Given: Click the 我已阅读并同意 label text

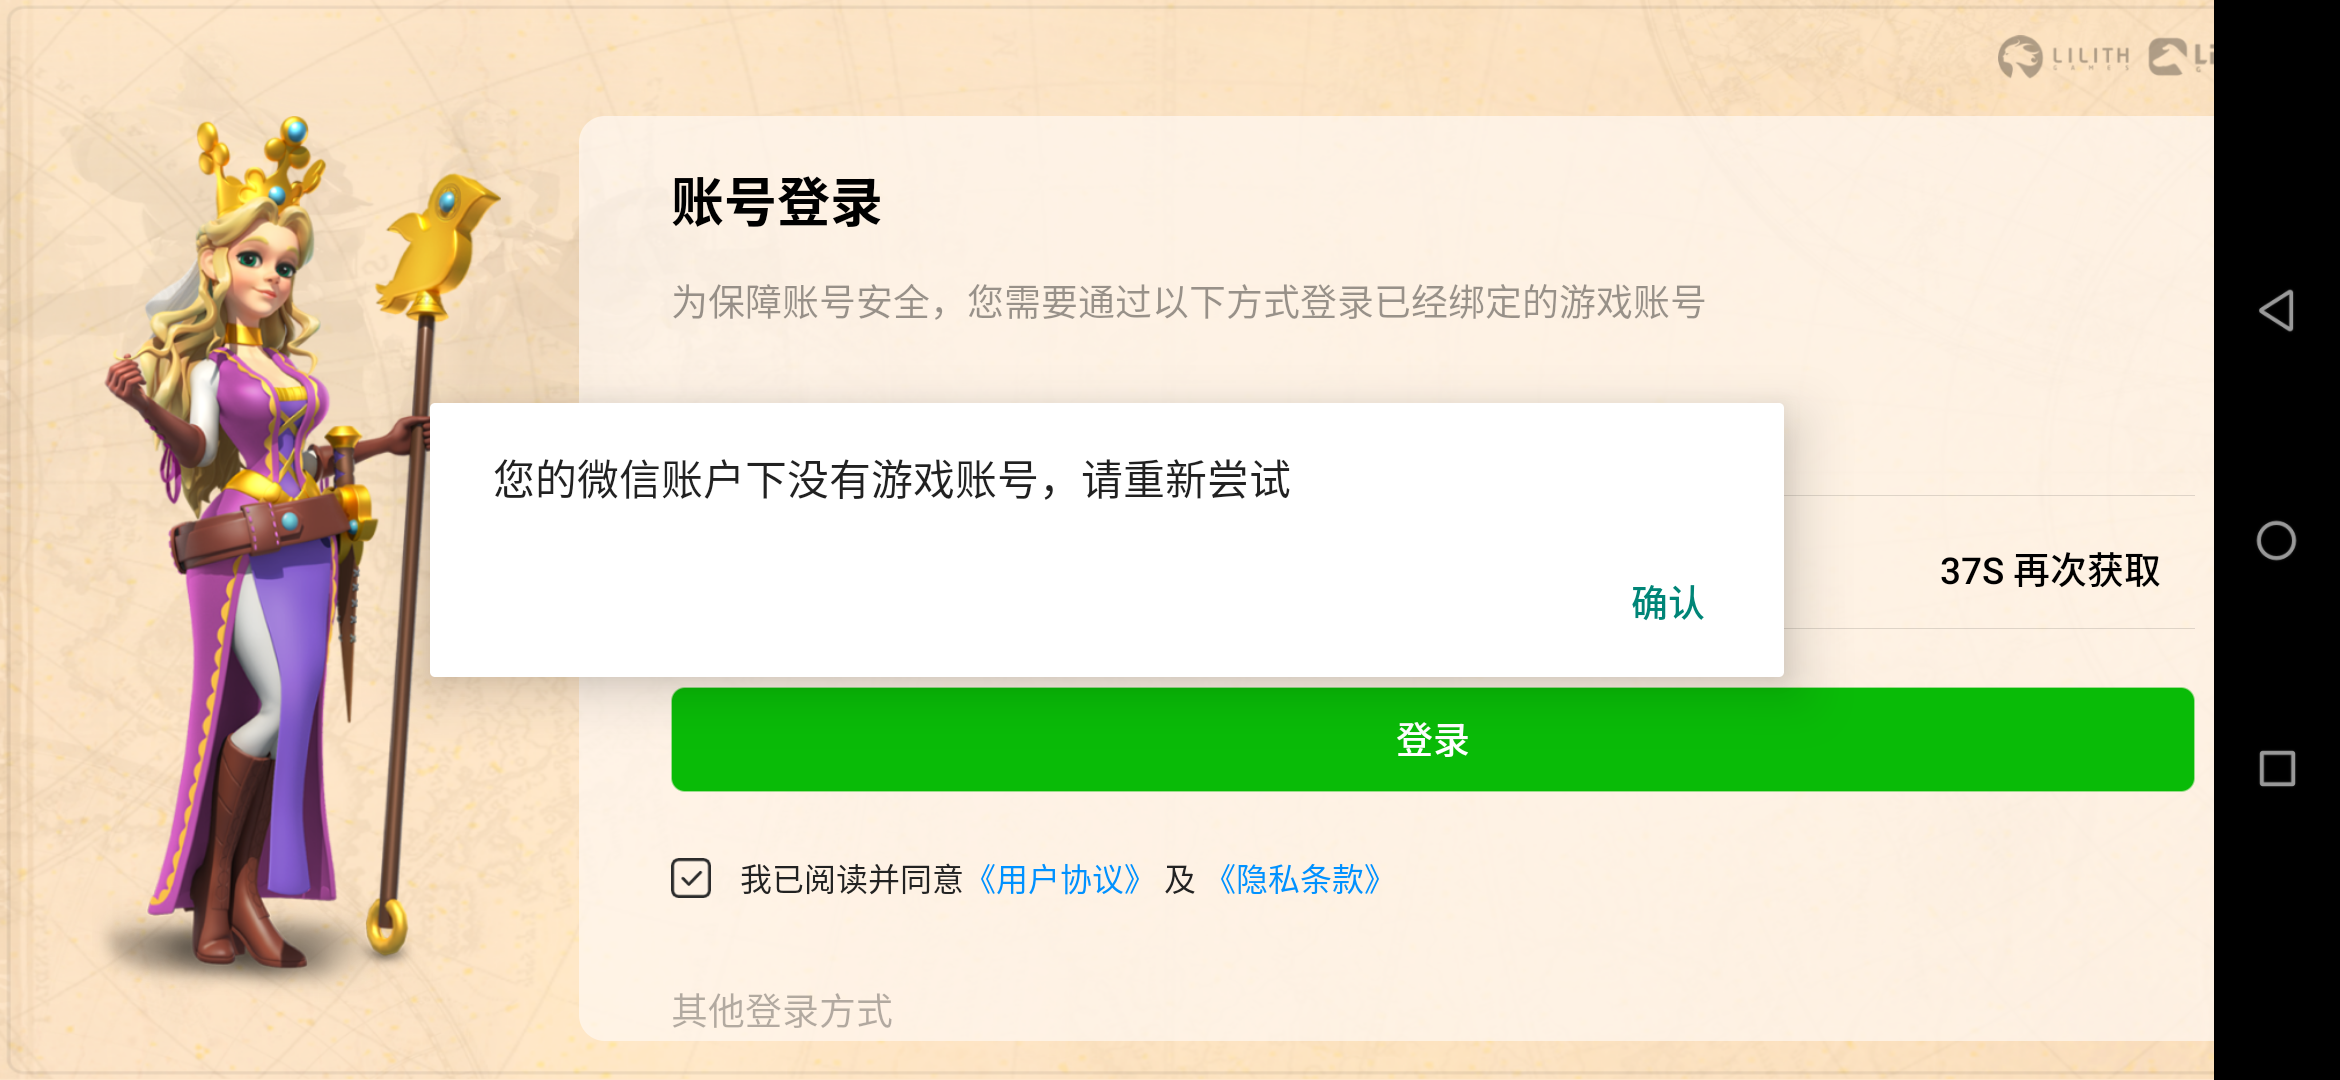Looking at the screenshot, I should point(851,880).
